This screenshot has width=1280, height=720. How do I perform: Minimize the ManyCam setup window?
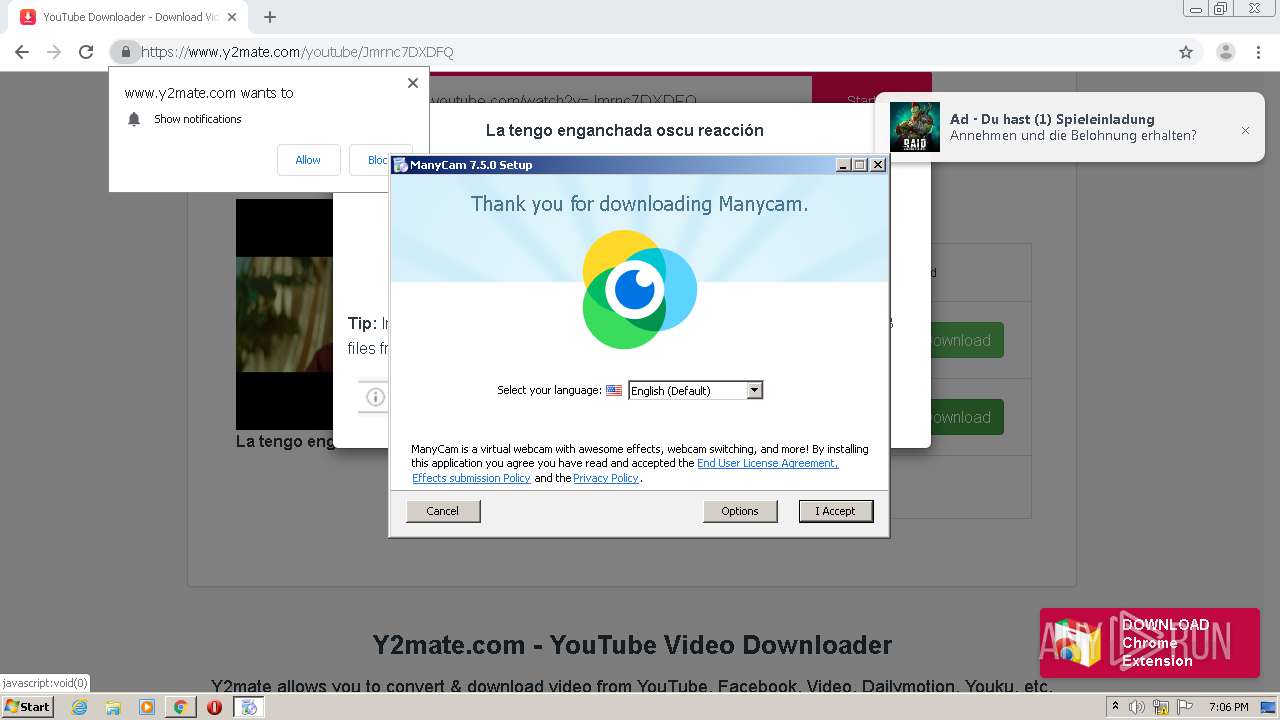pyautogui.click(x=843, y=165)
